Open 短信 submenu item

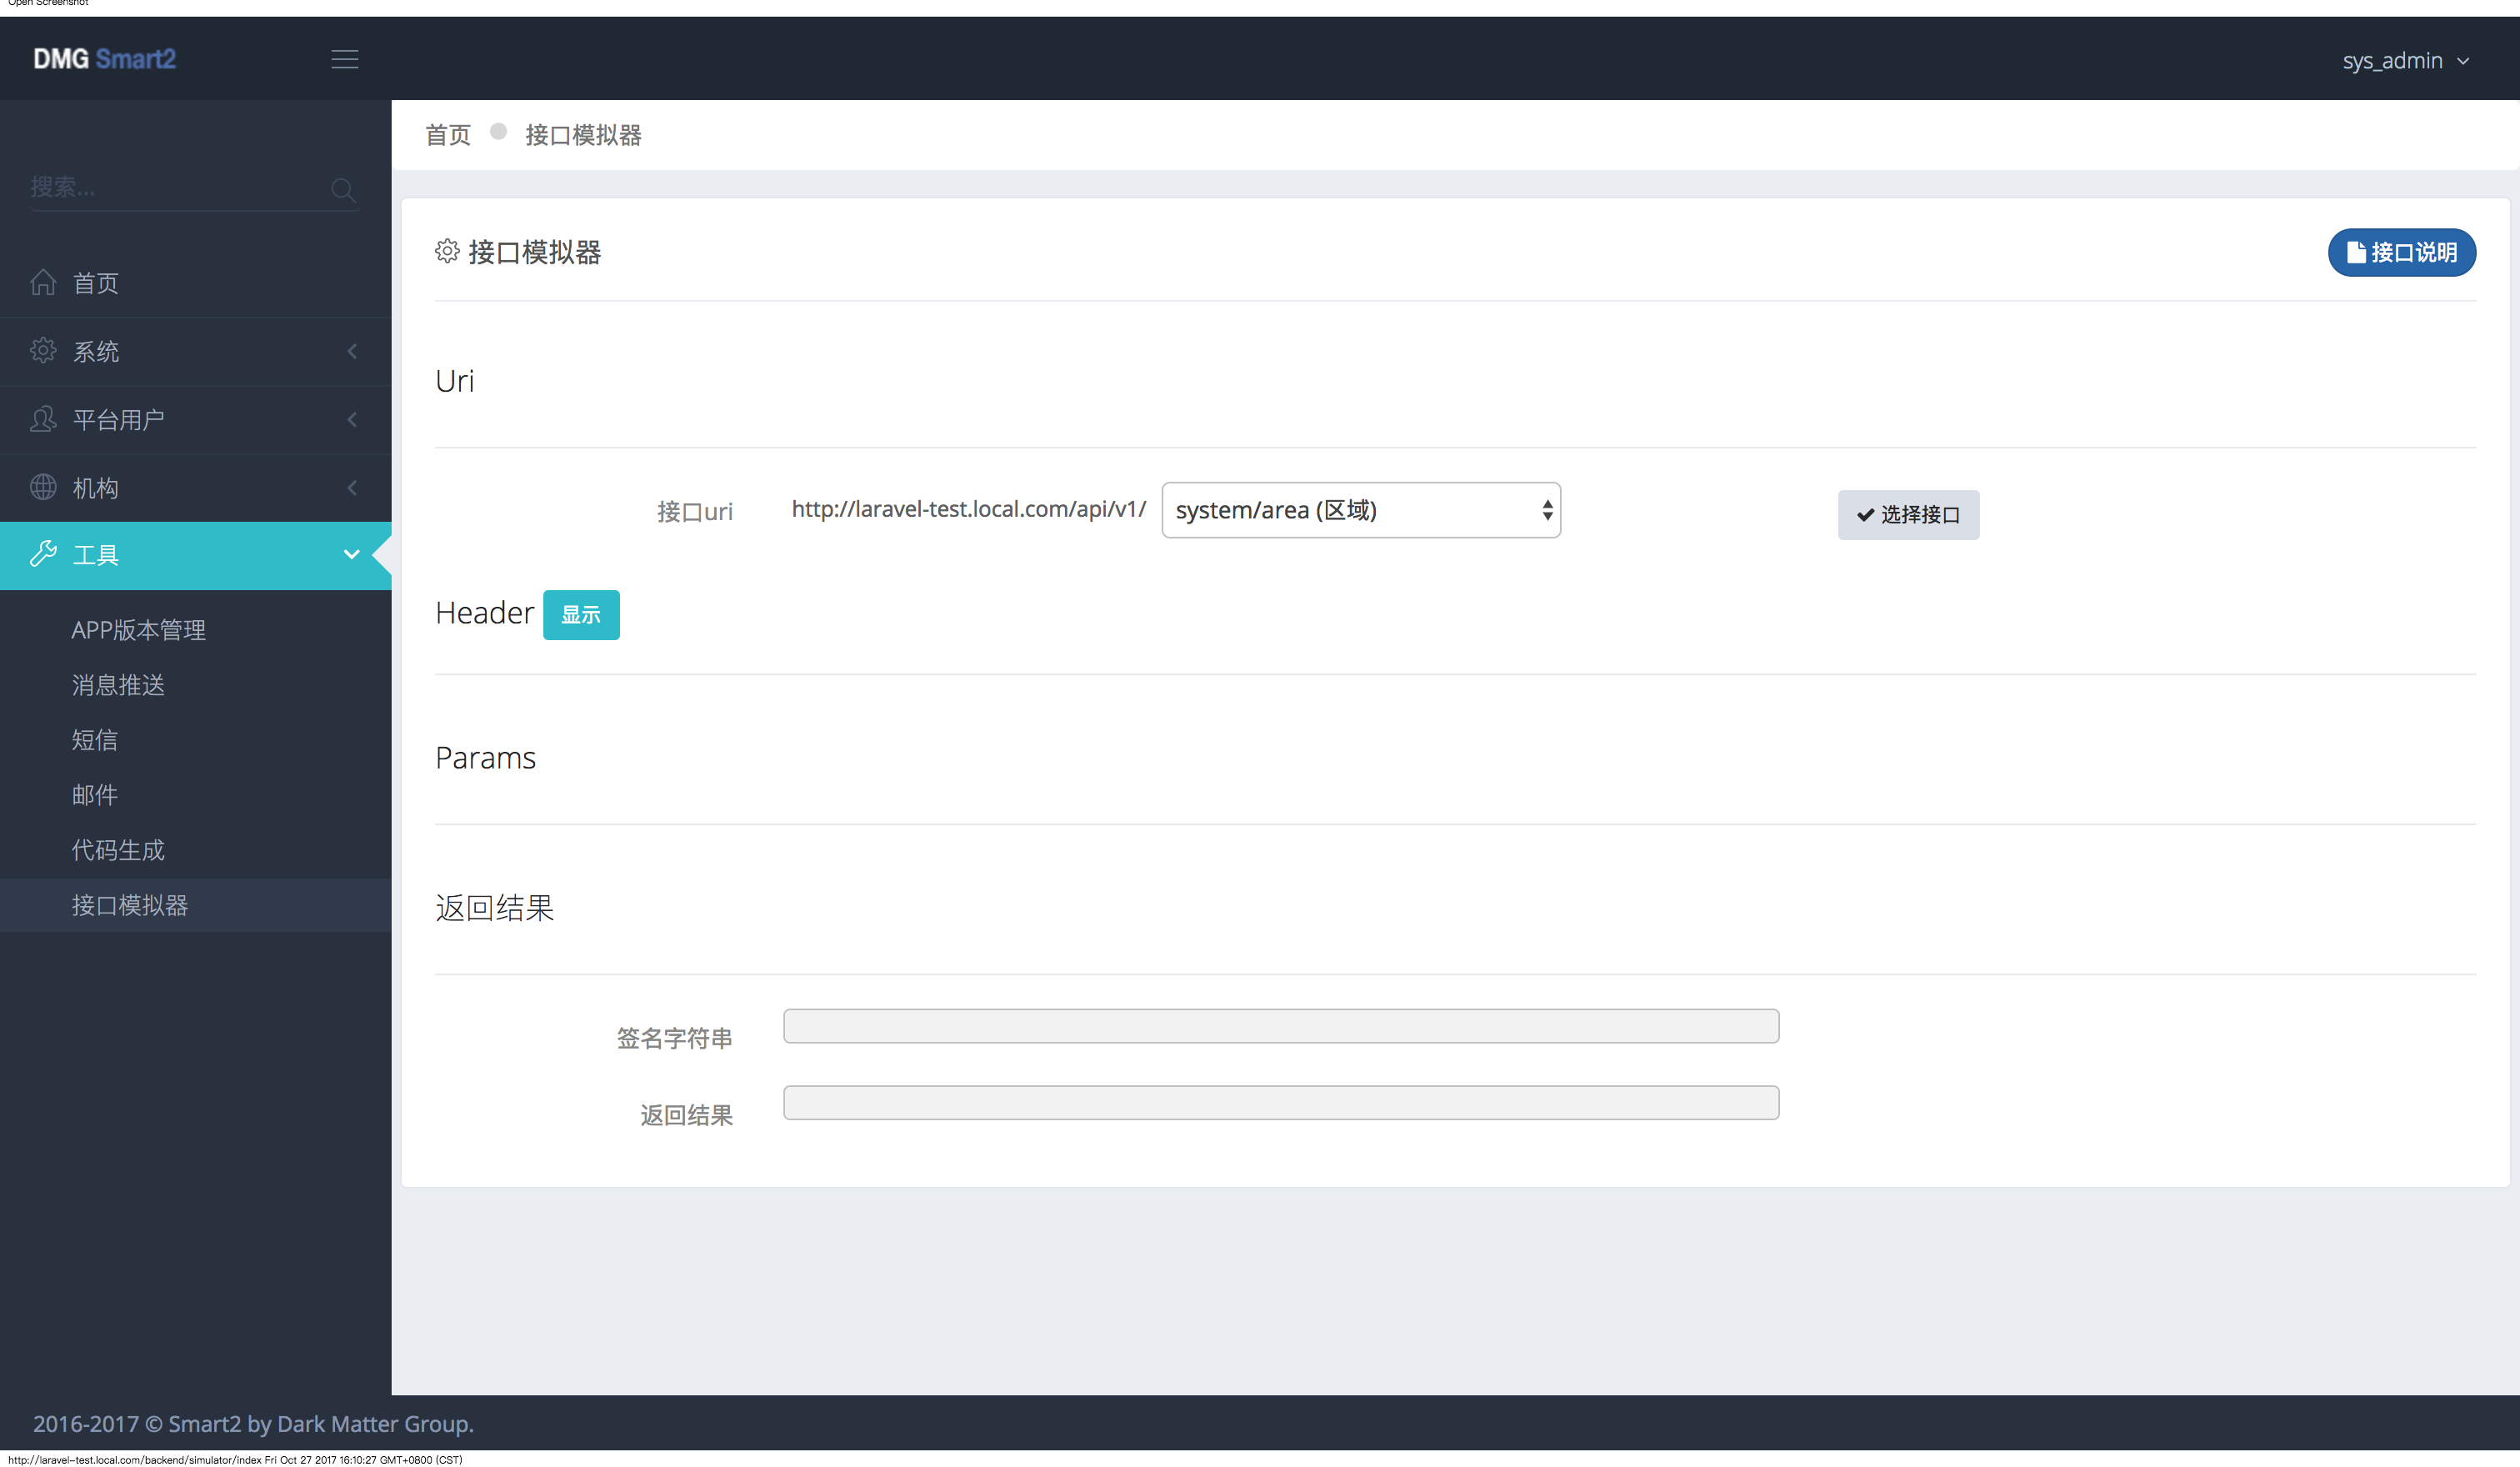tap(95, 740)
